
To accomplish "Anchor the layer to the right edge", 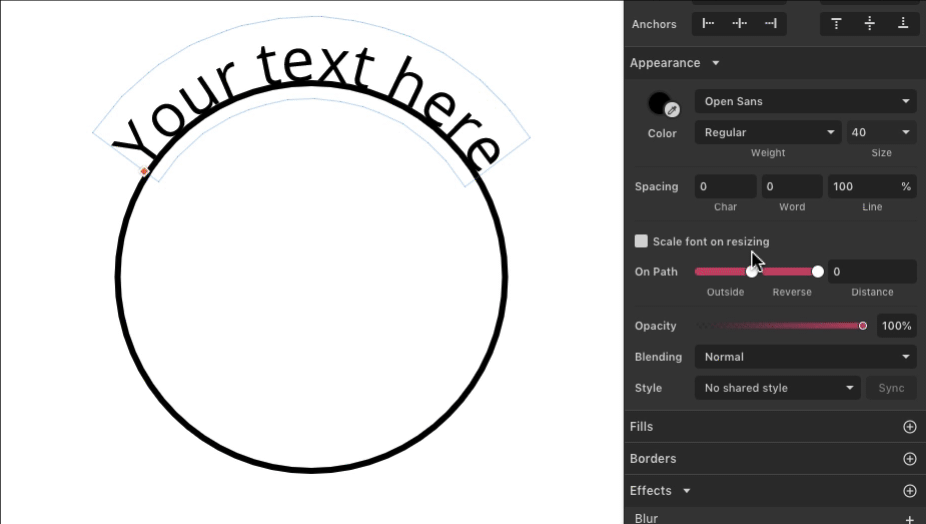I will coord(771,24).
